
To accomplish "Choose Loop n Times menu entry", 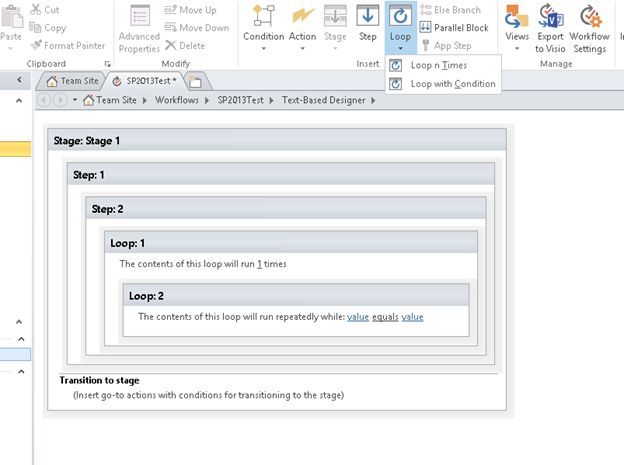I will click(443, 65).
